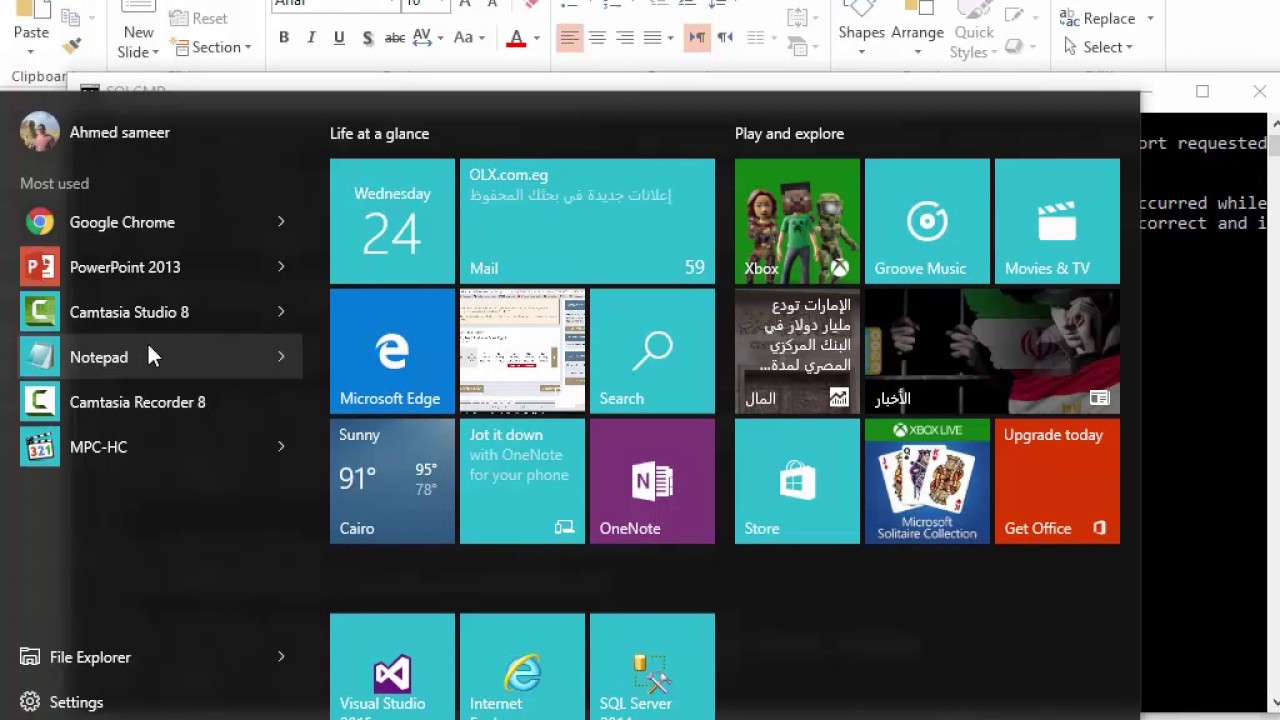Open the Mail tile showing OLX.com.eg
The height and width of the screenshot is (720, 1280).
coord(587,221)
